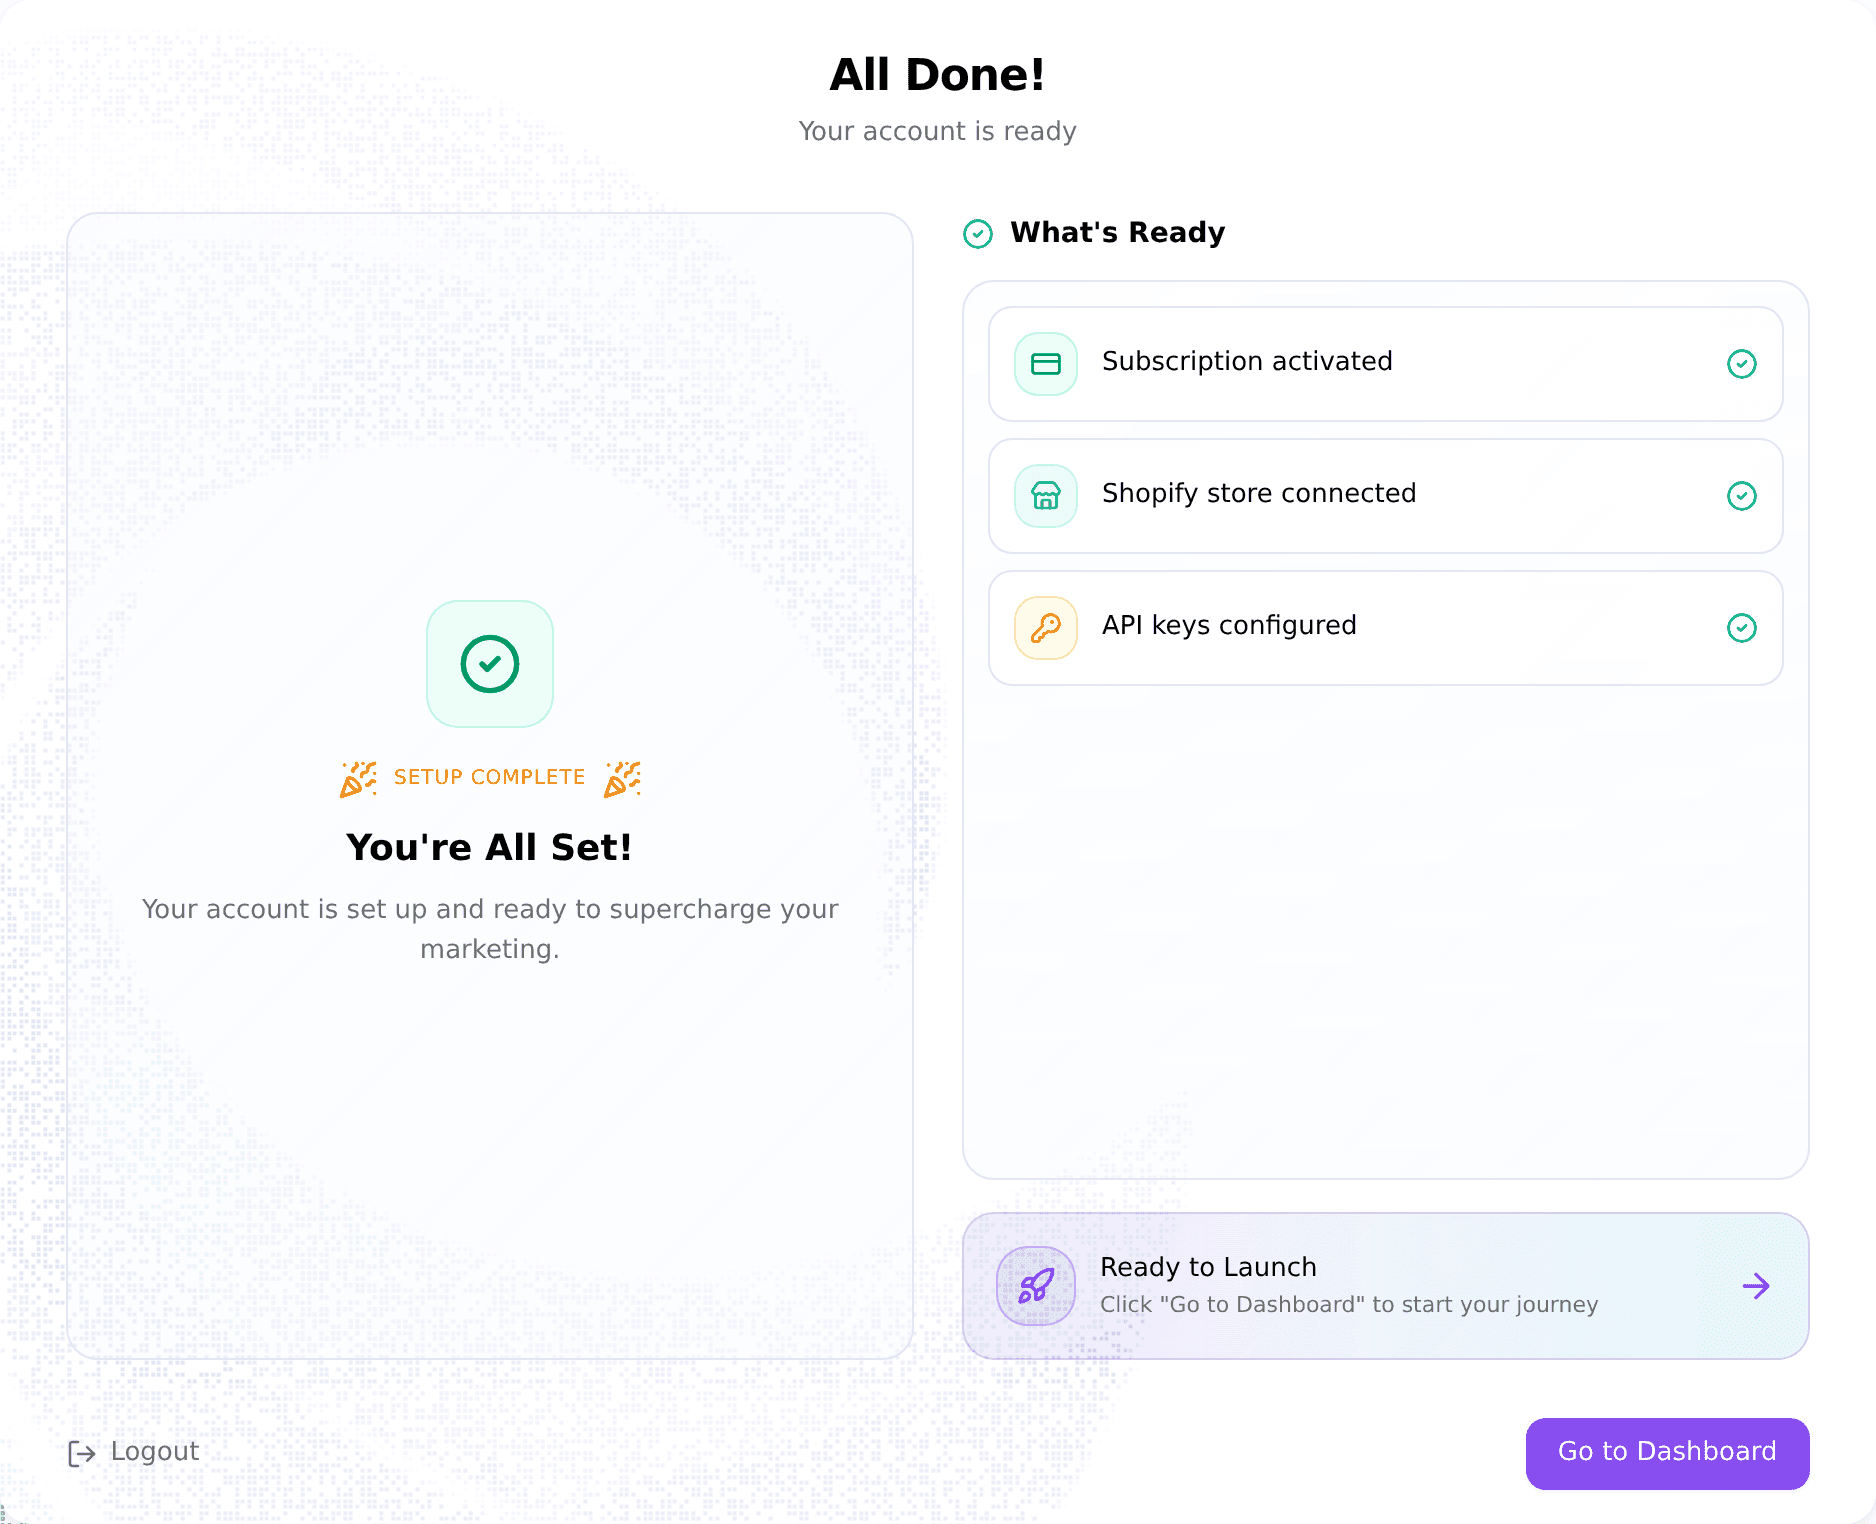This screenshot has height=1524, width=1876.
Task: Click the Subscription activated status checkmark
Action: (1742, 364)
